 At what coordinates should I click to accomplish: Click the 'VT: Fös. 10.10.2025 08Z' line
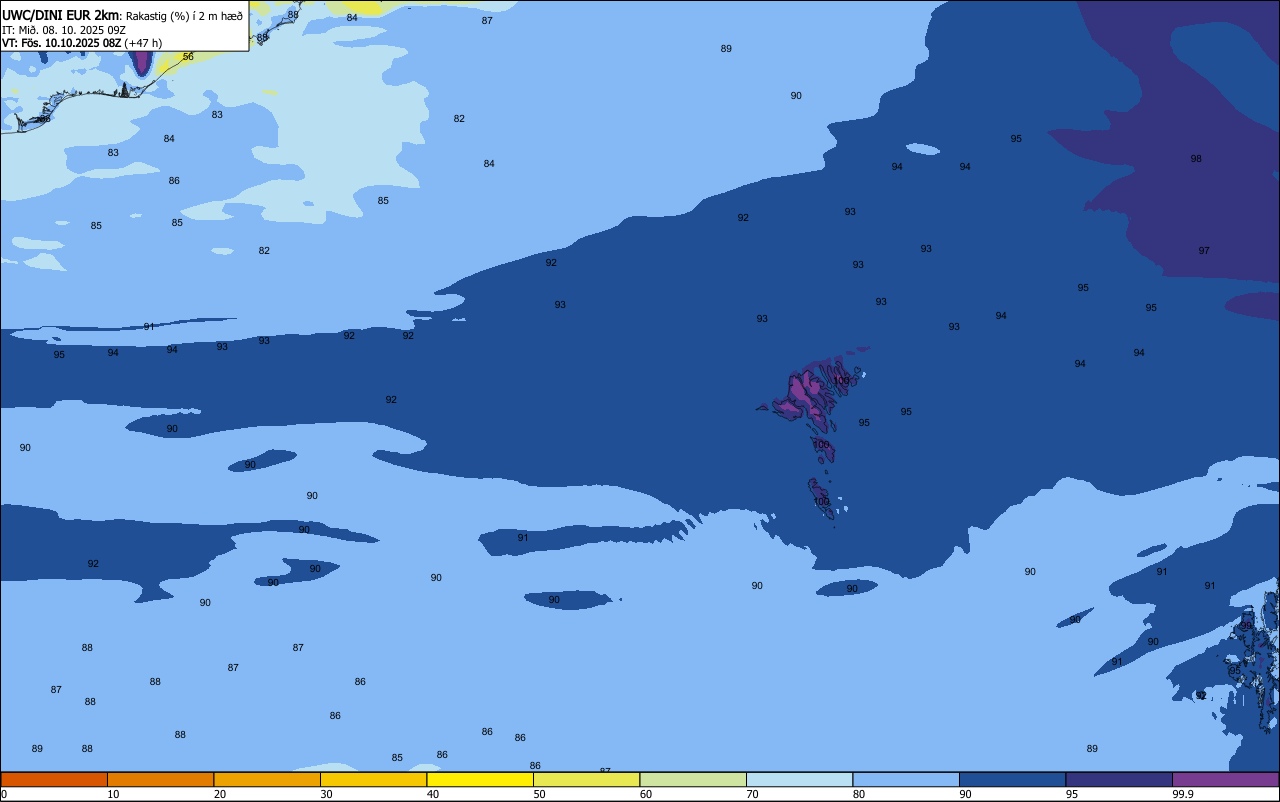coord(62,42)
